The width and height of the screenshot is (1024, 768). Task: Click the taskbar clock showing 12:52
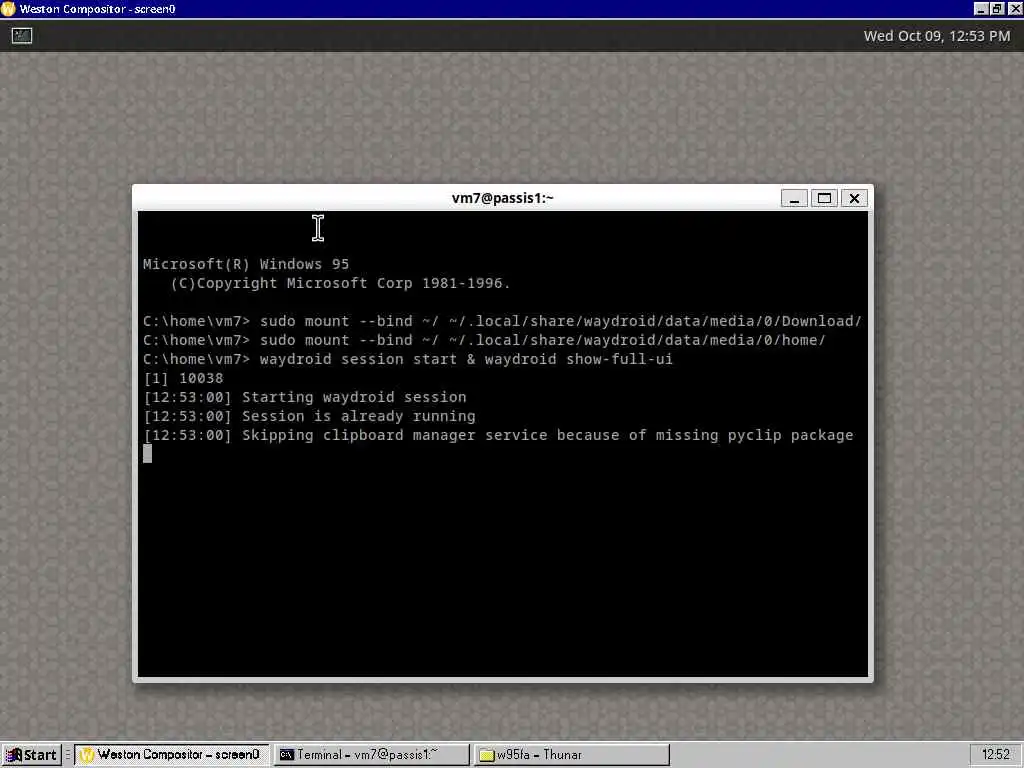[995, 755]
